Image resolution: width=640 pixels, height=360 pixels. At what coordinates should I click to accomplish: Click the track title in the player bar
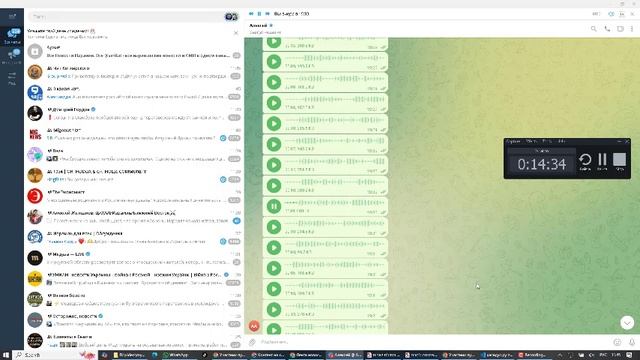coord(291,14)
